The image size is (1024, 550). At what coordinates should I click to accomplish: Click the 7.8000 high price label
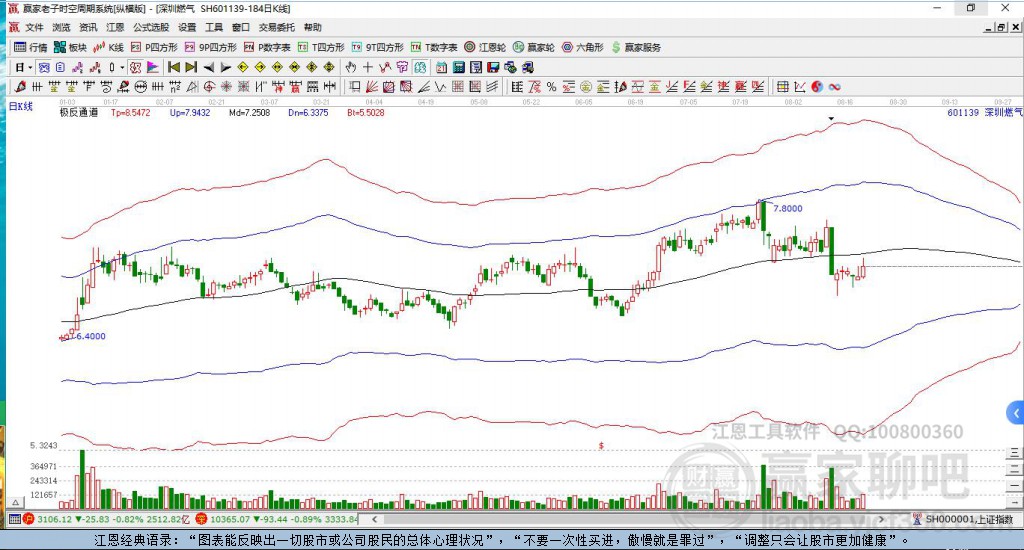pyautogui.click(x=788, y=208)
